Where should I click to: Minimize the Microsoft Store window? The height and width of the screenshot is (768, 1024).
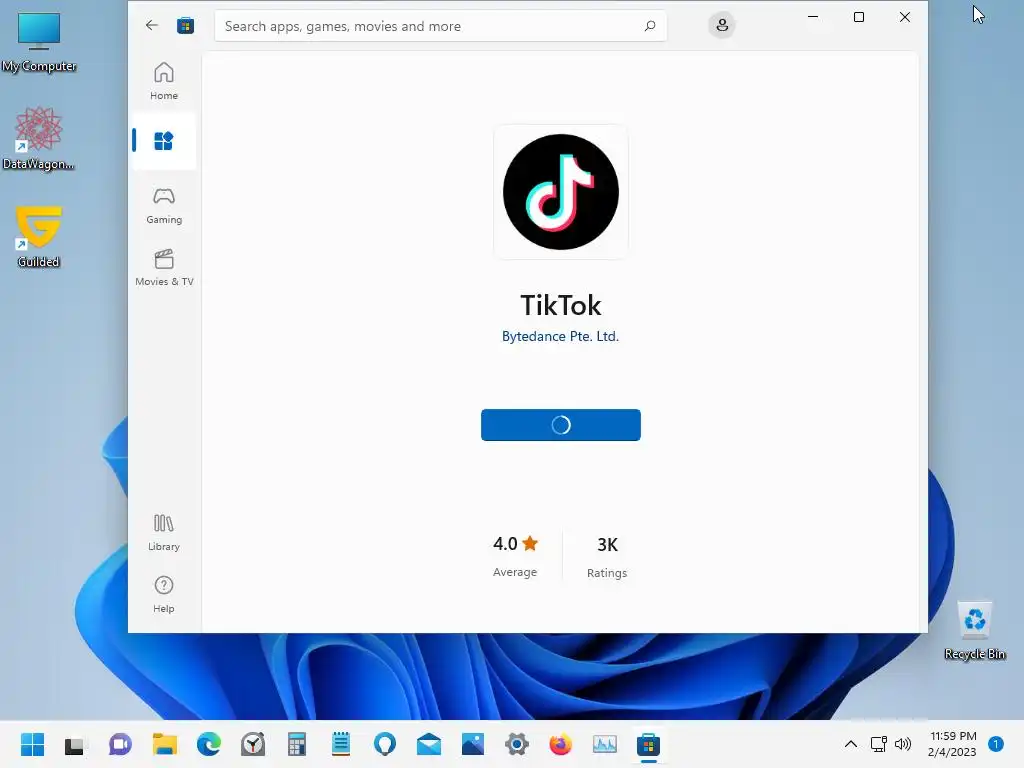point(813,17)
